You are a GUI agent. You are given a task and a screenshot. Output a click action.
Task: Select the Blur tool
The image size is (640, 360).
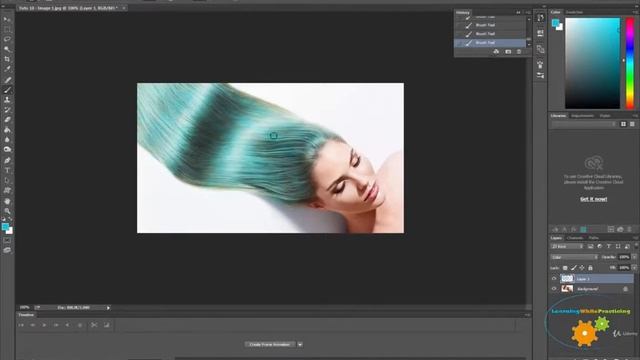[x=7, y=140]
